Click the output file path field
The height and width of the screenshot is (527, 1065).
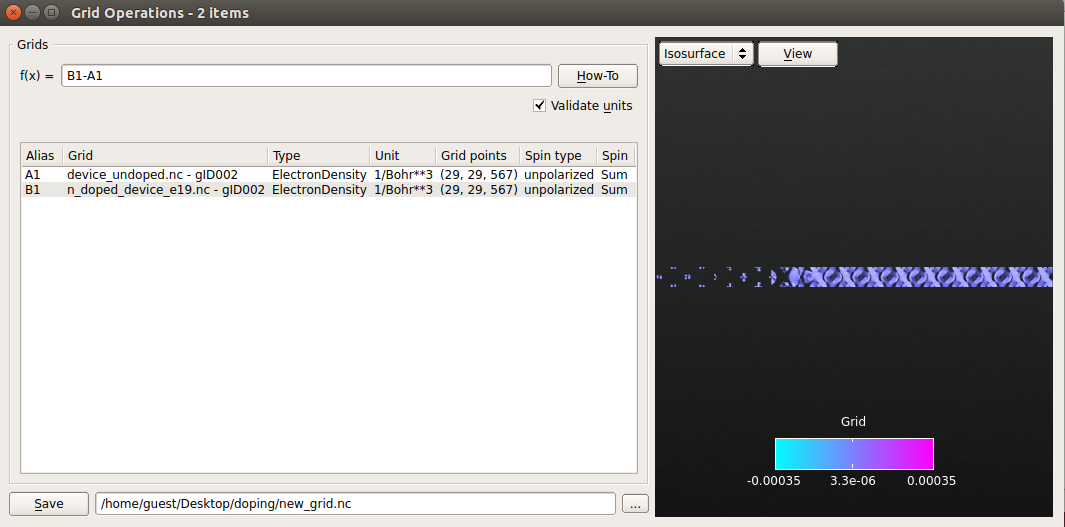tap(355, 504)
